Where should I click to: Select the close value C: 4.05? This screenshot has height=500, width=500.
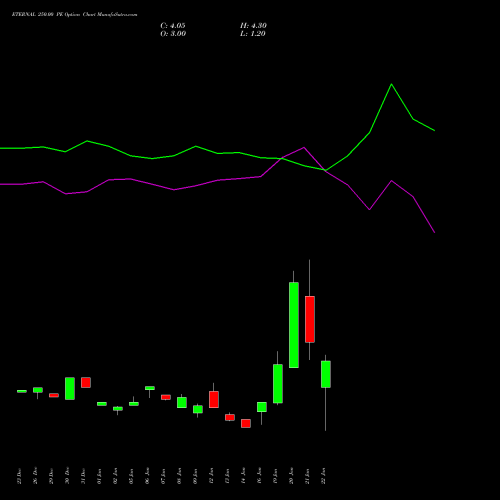[x=173, y=26]
